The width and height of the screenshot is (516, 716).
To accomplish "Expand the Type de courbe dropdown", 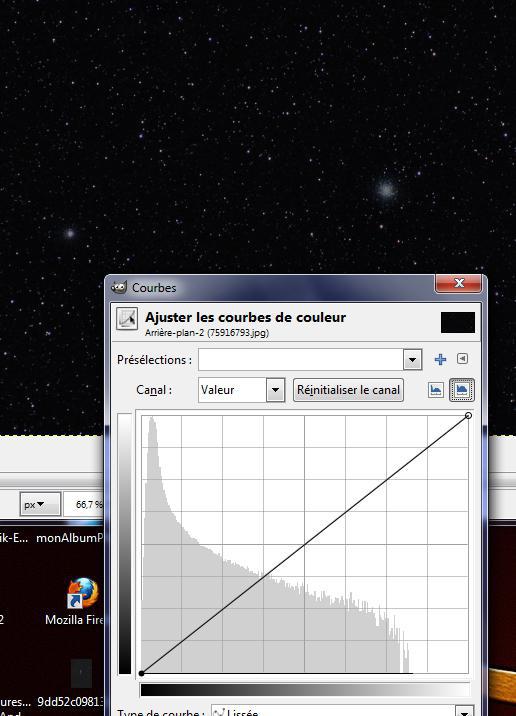I will click(464, 711).
